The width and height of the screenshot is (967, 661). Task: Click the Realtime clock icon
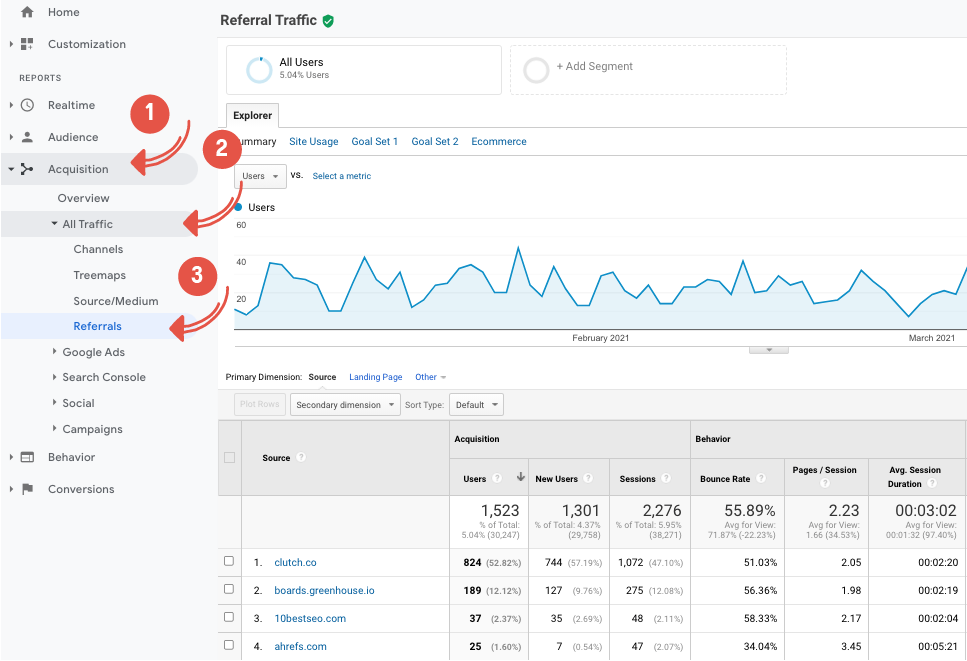coord(27,105)
